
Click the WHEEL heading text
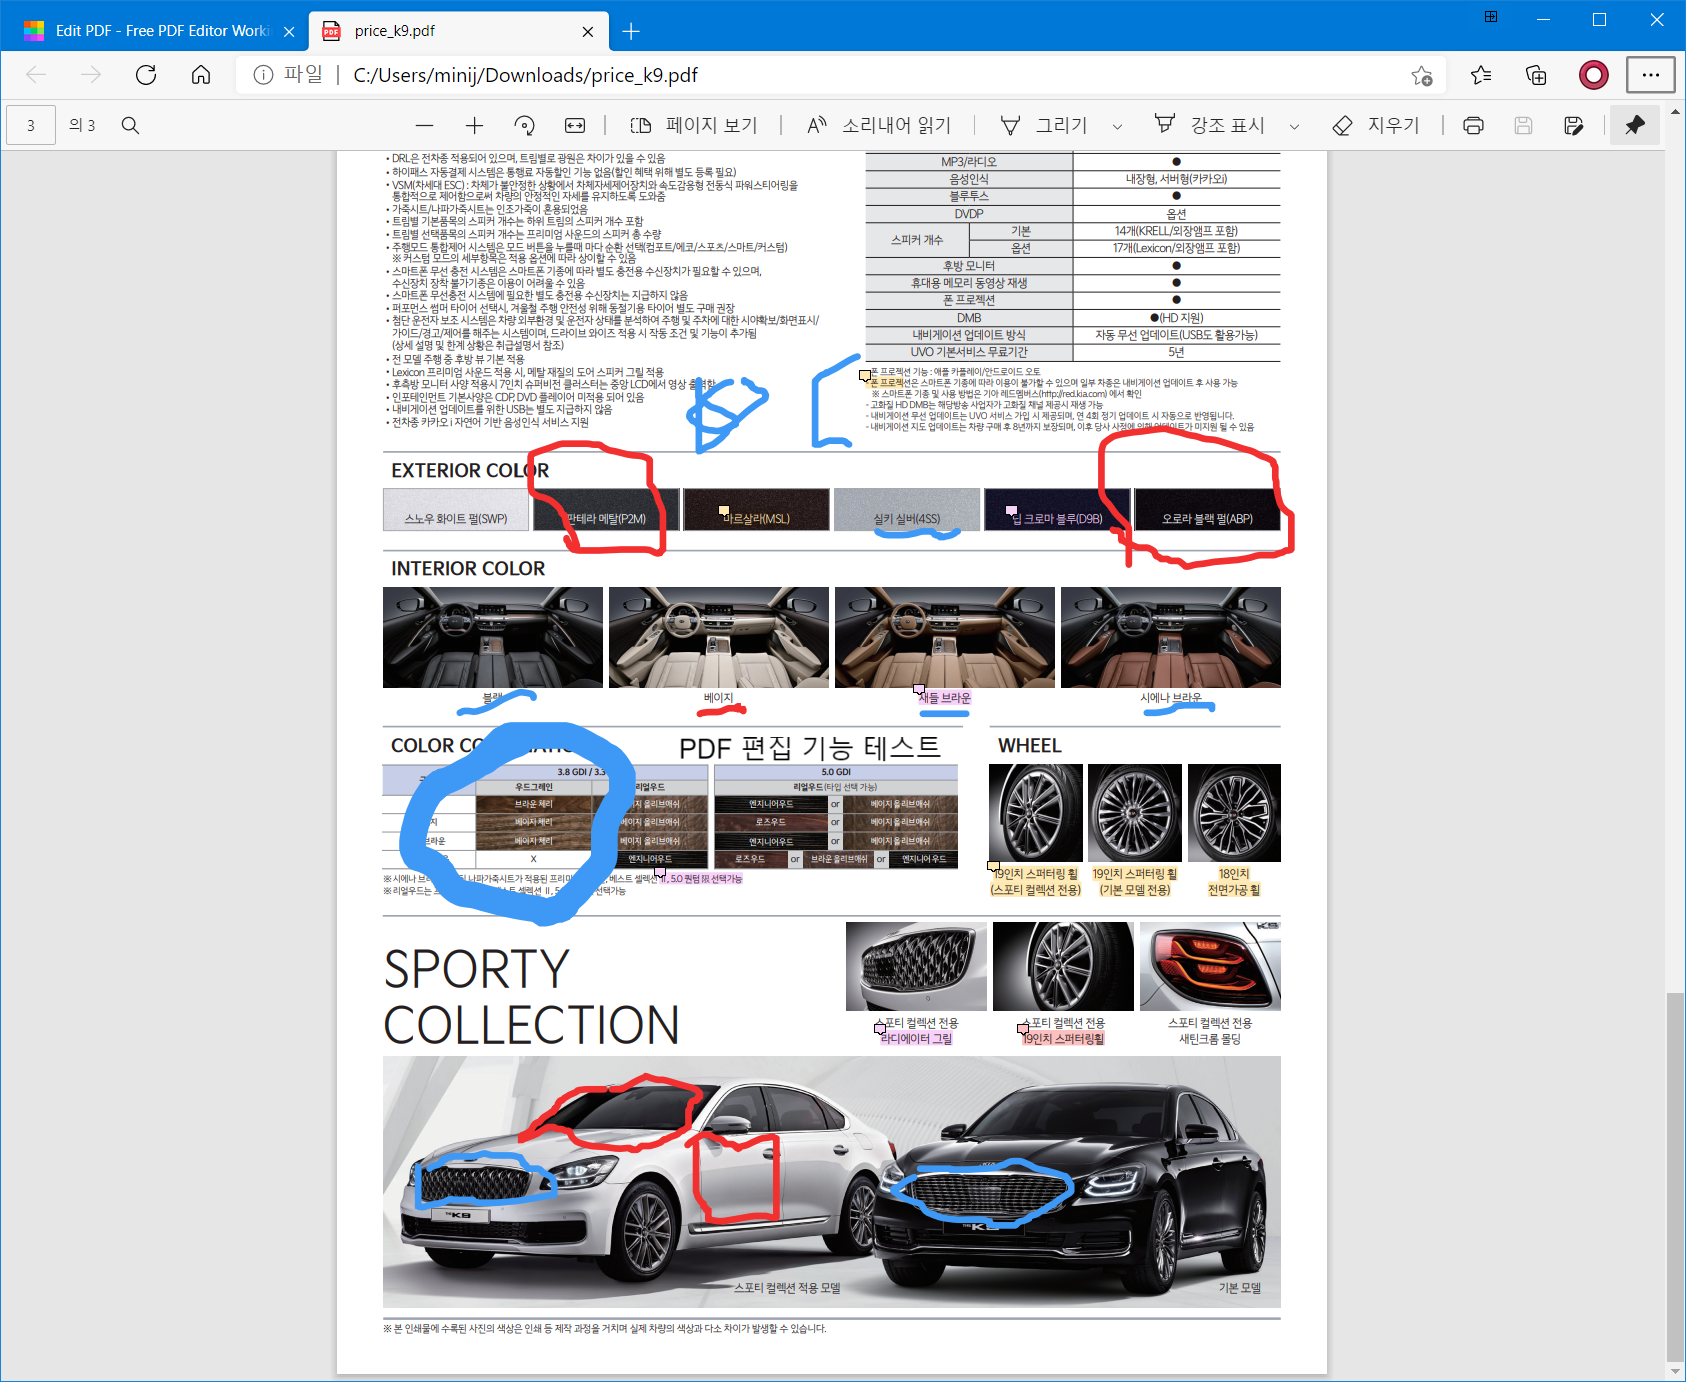(1030, 745)
